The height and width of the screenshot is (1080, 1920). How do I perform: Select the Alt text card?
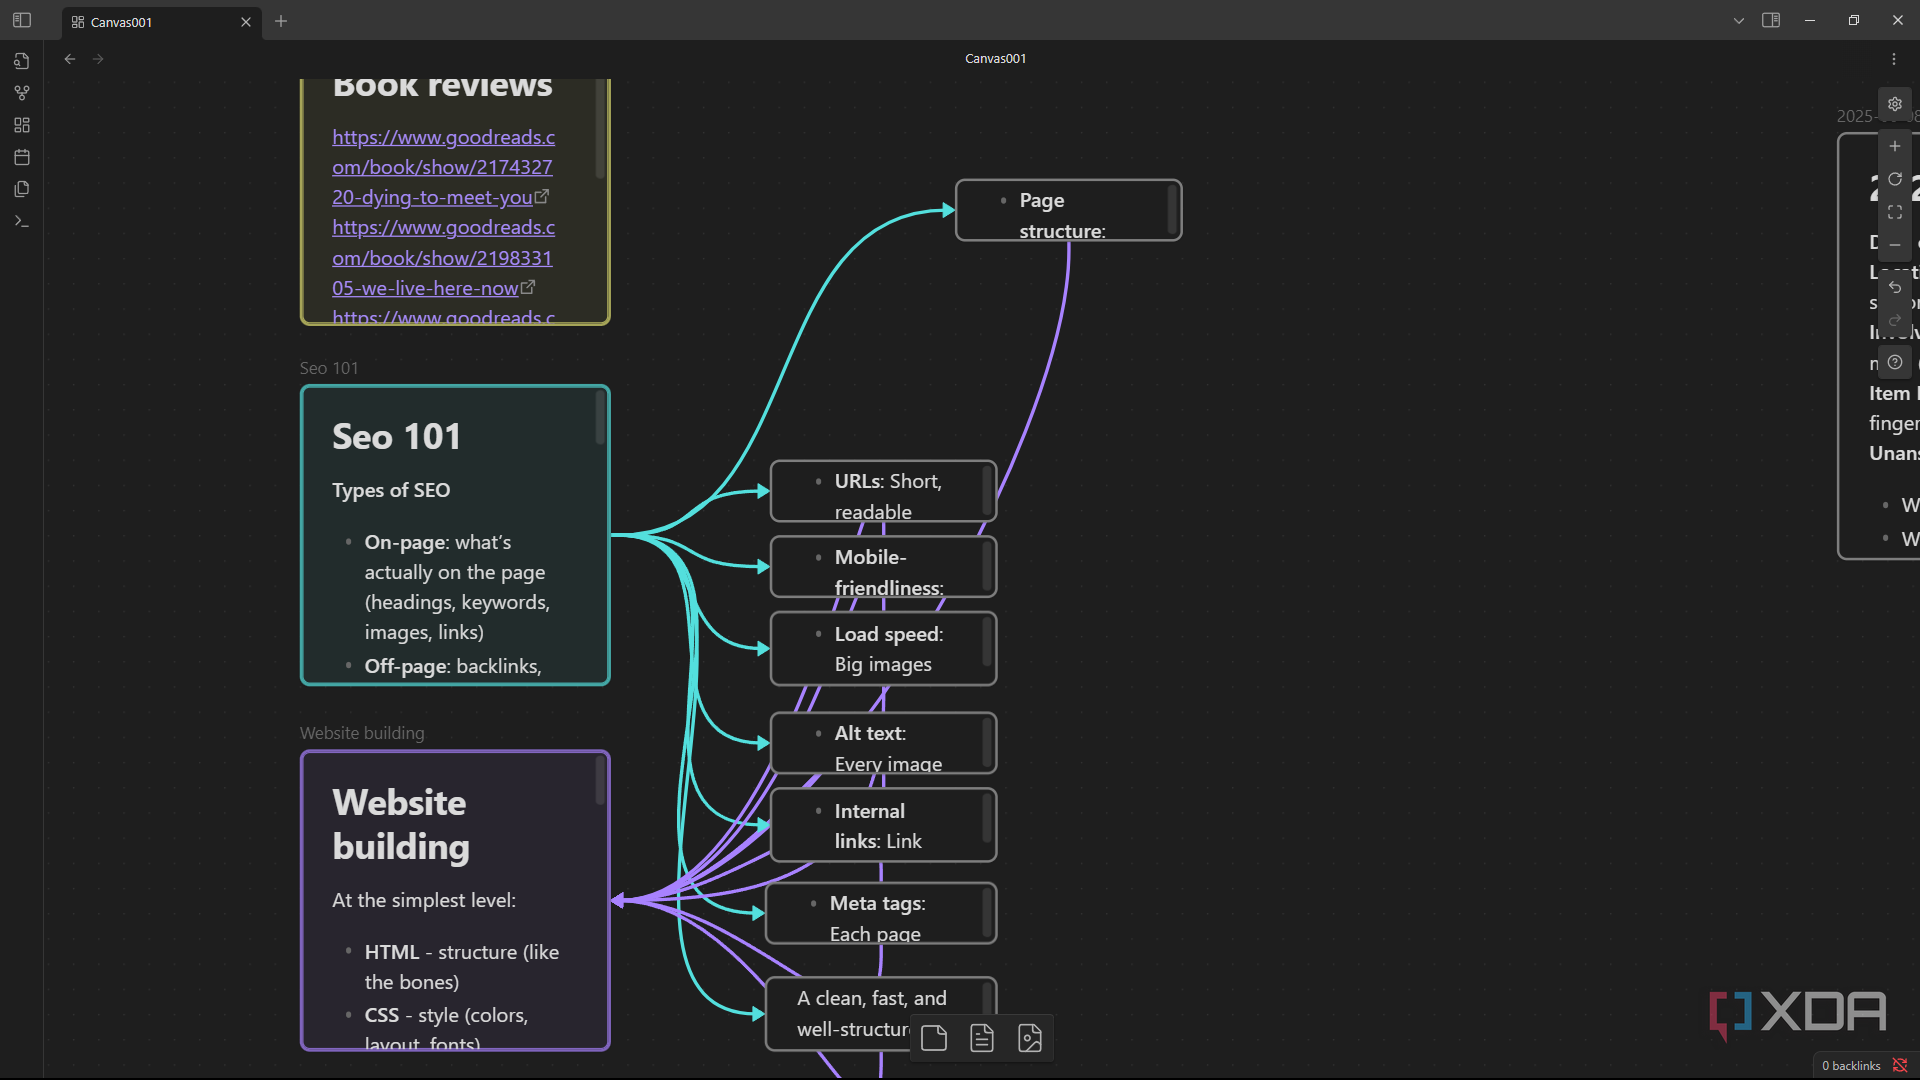point(883,743)
